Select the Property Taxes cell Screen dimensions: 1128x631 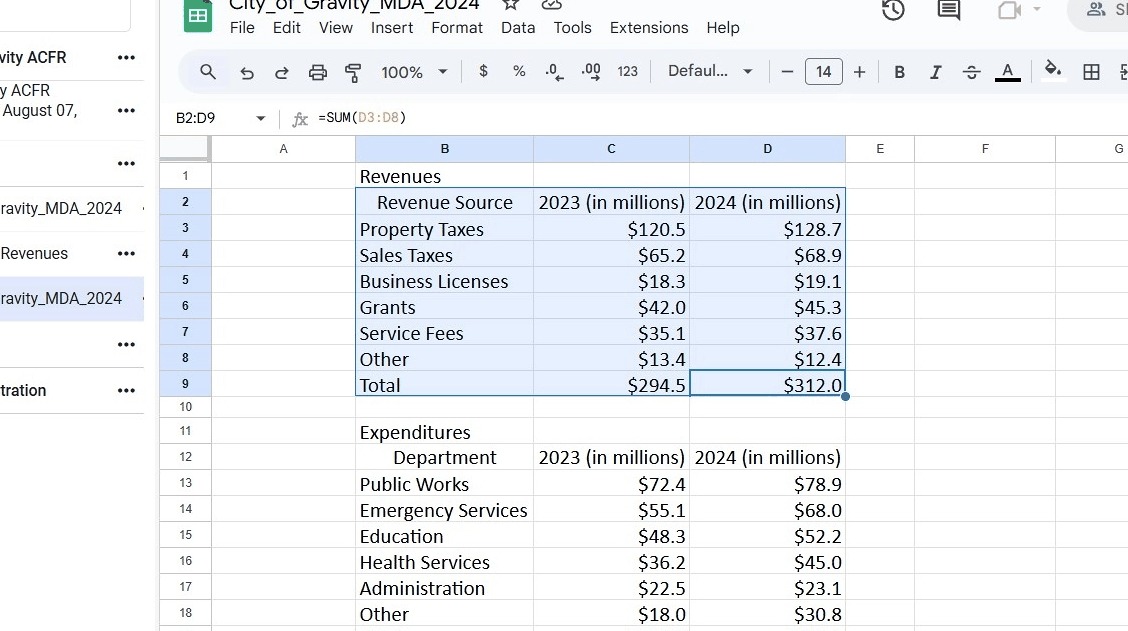tap(445, 229)
